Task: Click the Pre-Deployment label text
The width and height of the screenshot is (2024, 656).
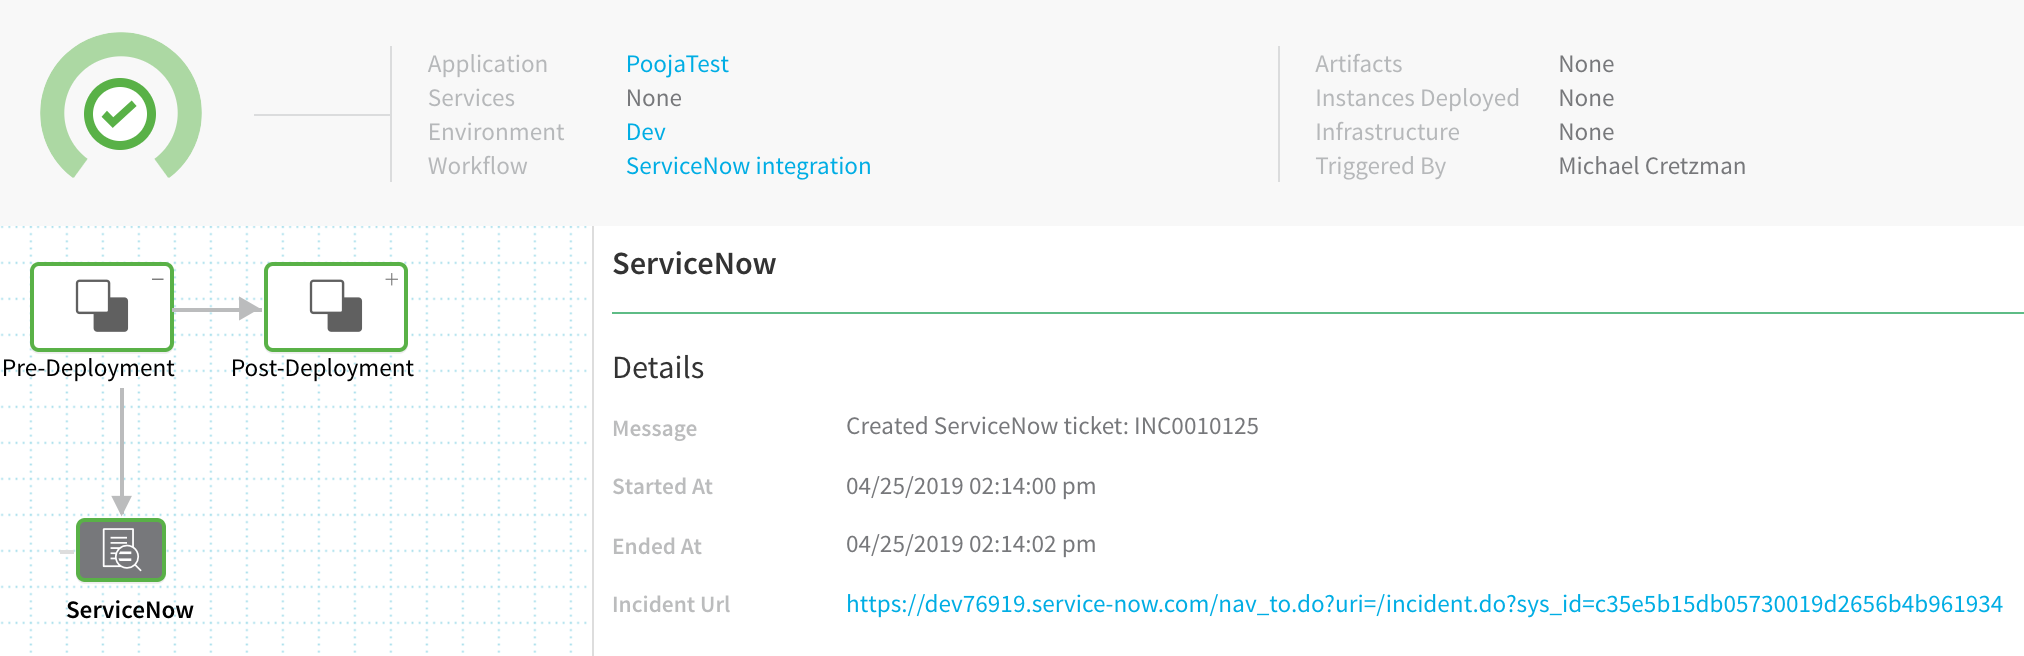Action: coord(88,368)
